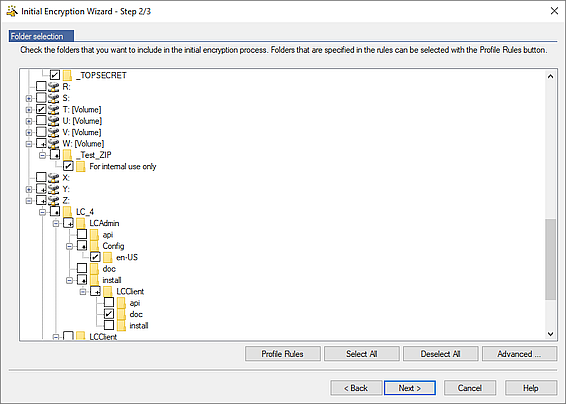This screenshot has height=404, width=566.
Task: Collapse the Config folder node
Action: (x=69, y=246)
